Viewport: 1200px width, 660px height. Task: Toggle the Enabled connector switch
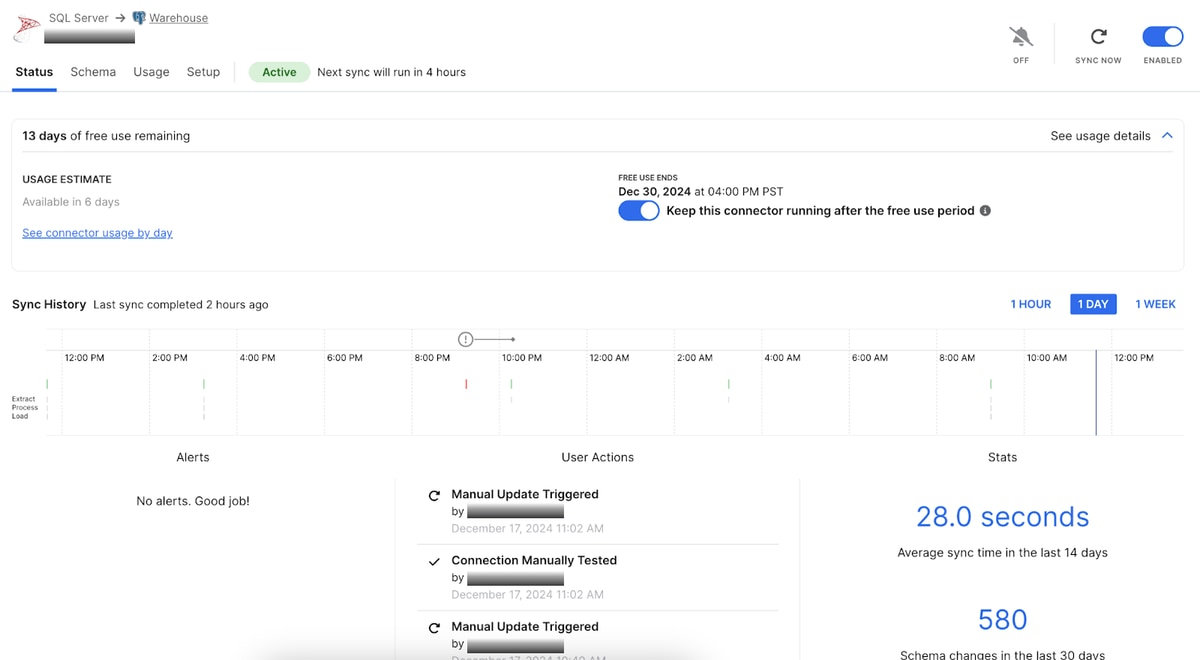click(x=1163, y=37)
